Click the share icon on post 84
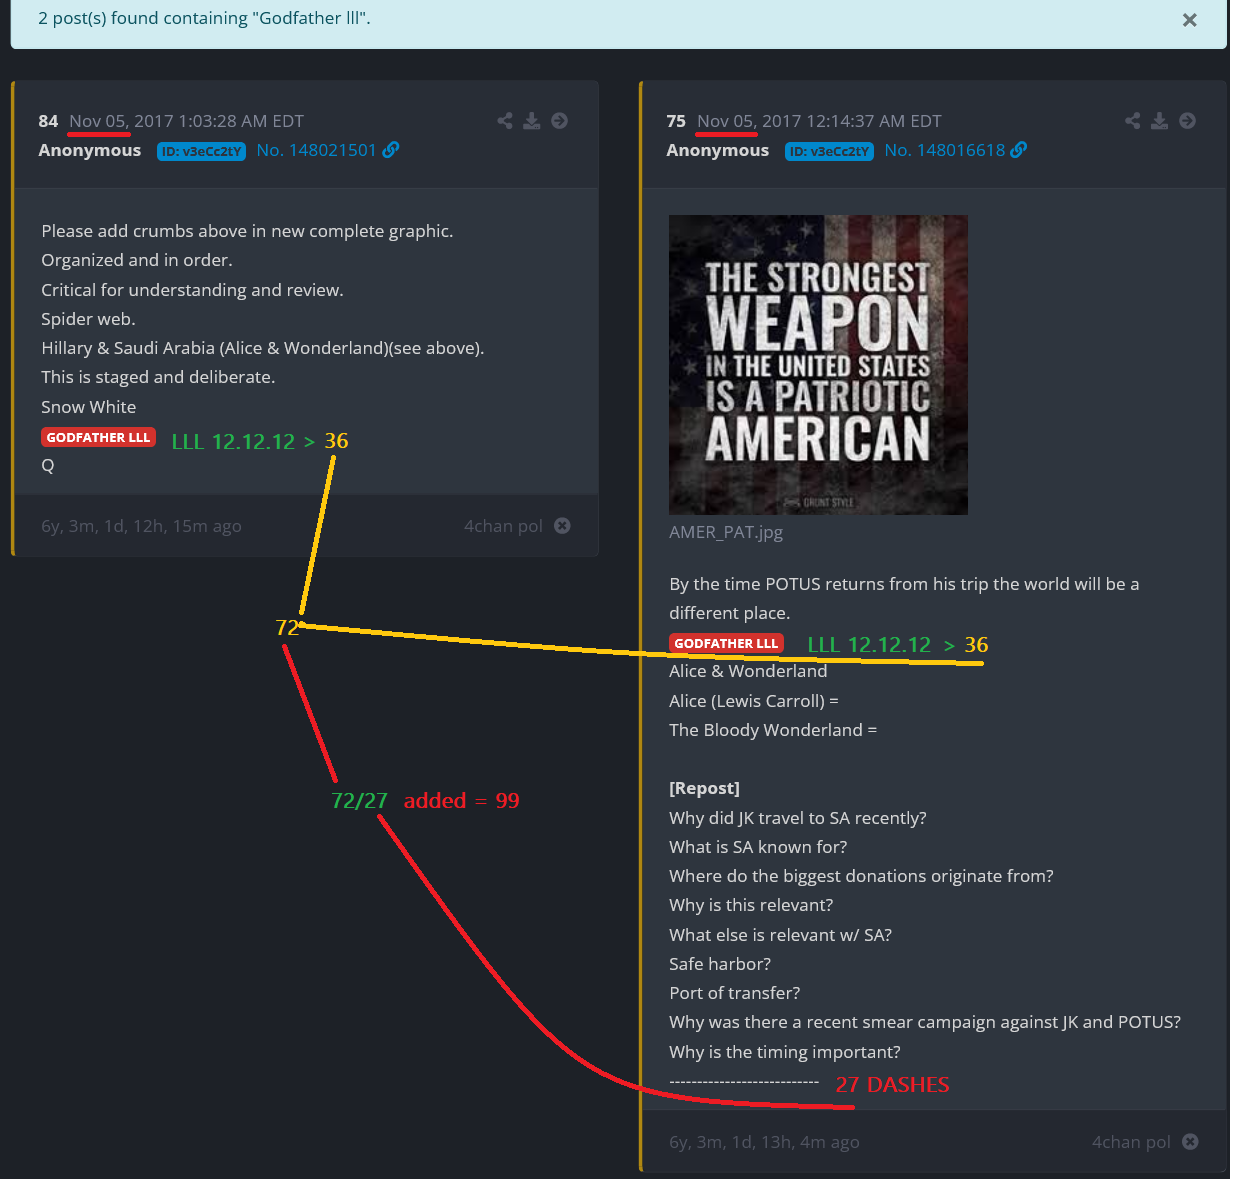 (x=505, y=121)
